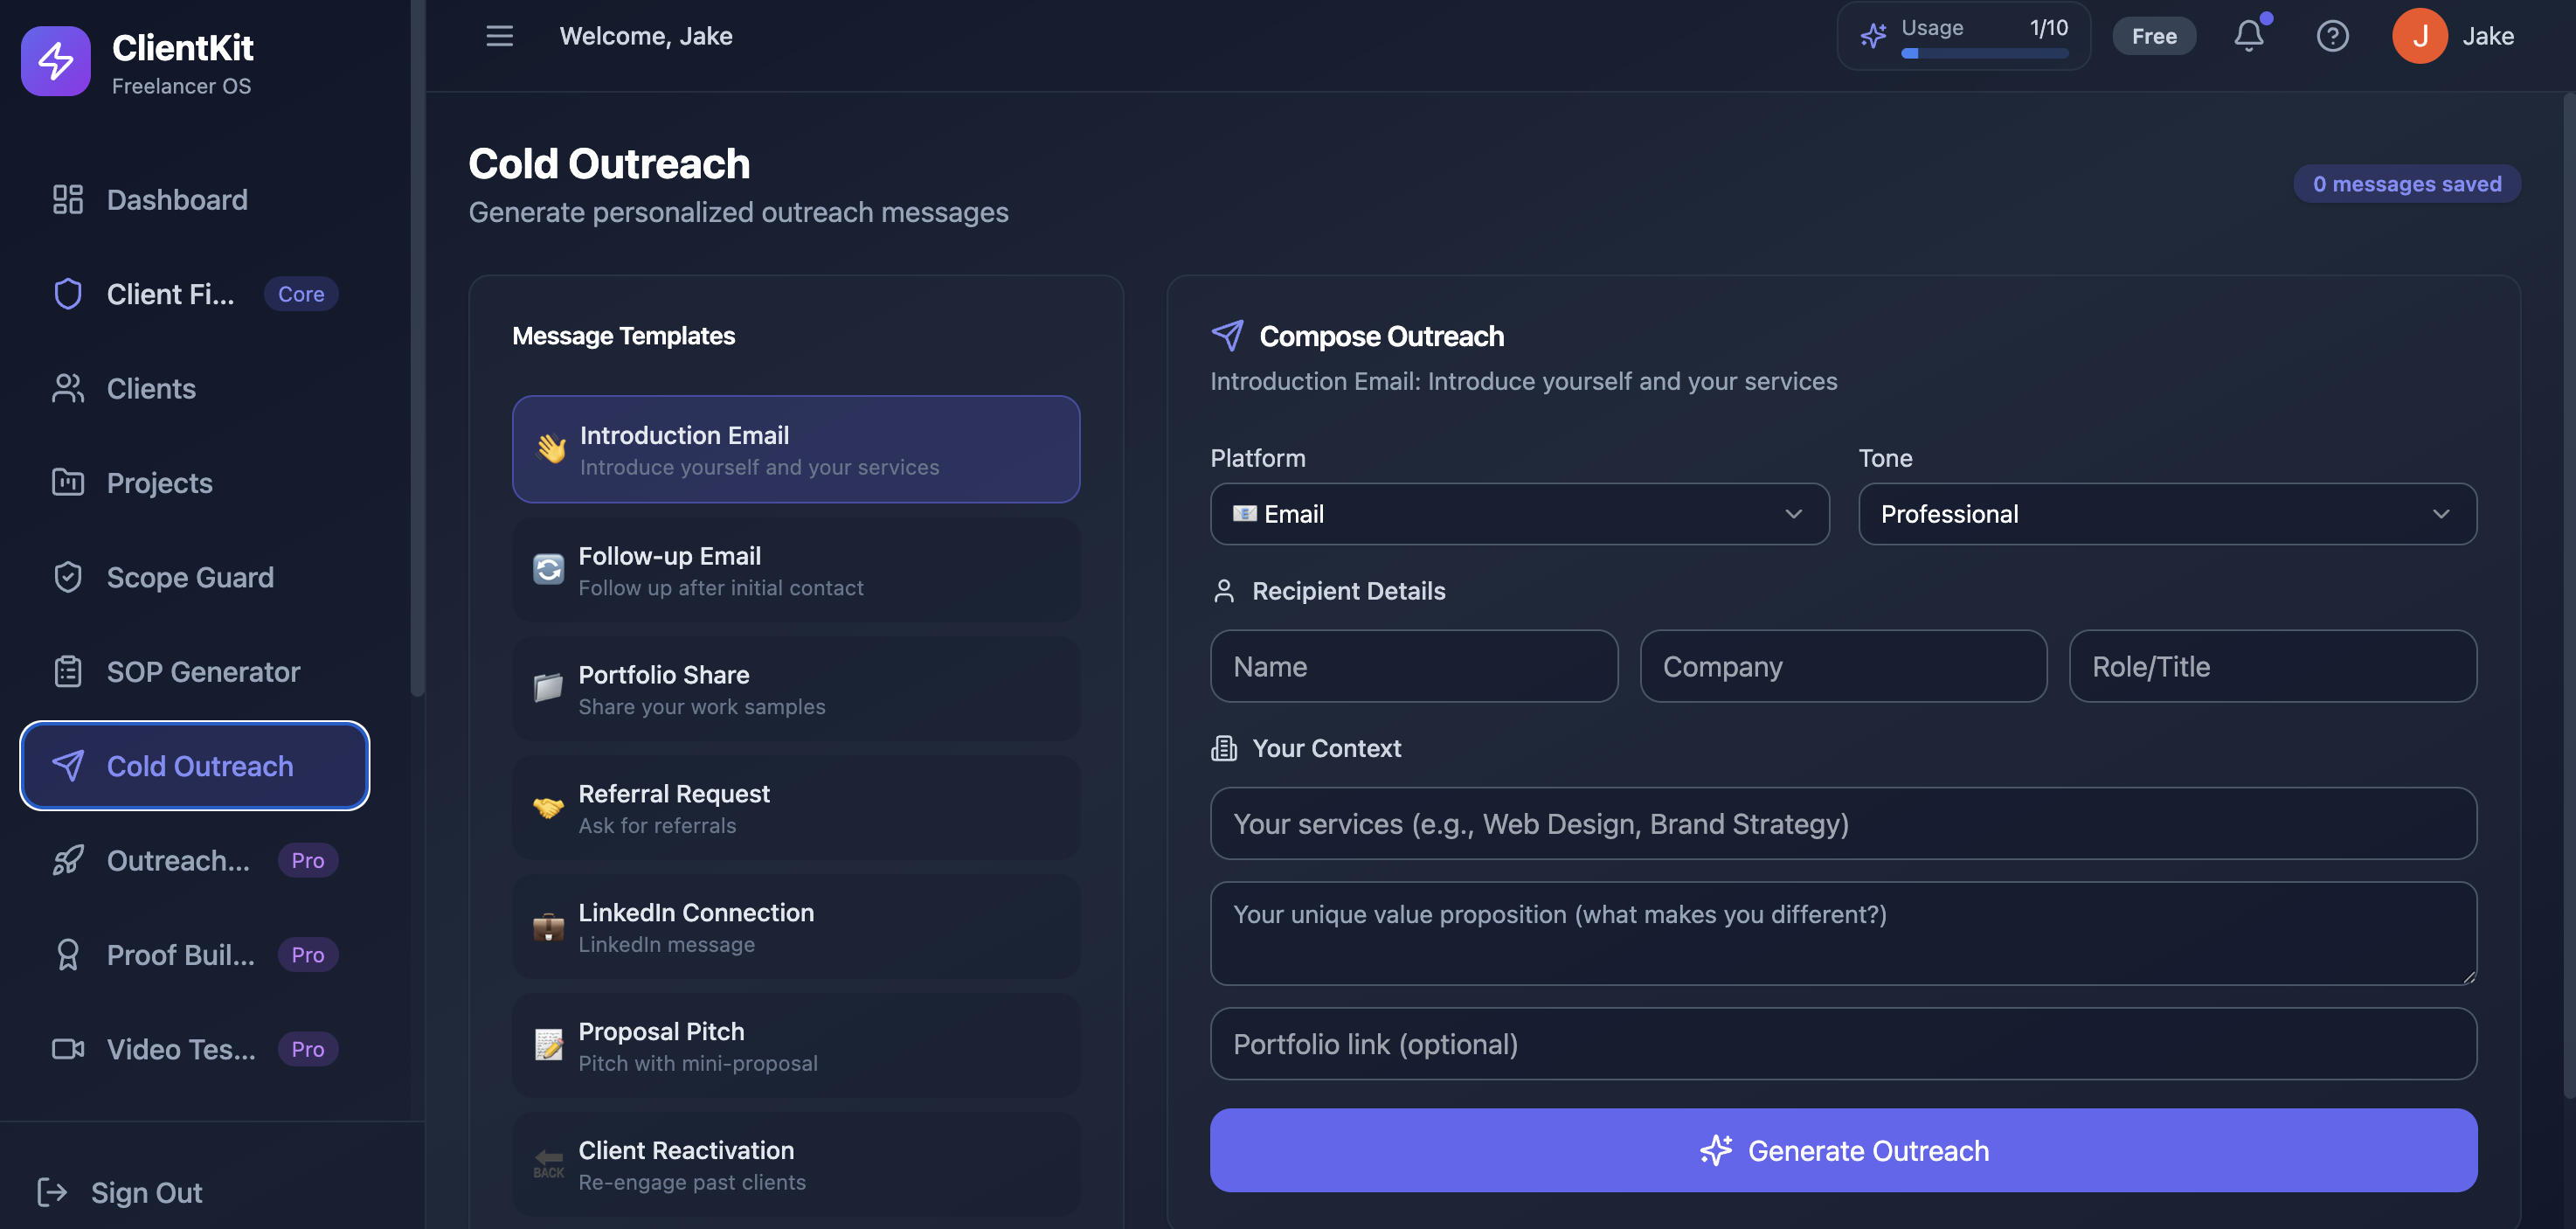The height and width of the screenshot is (1229, 2576).
Task: Select the Follow-up Email template
Action: pos(795,569)
